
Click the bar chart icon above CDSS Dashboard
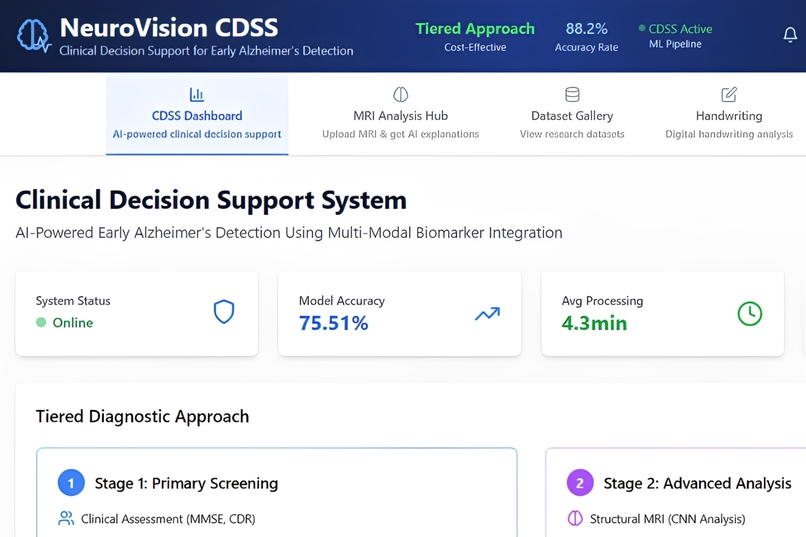(x=196, y=95)
